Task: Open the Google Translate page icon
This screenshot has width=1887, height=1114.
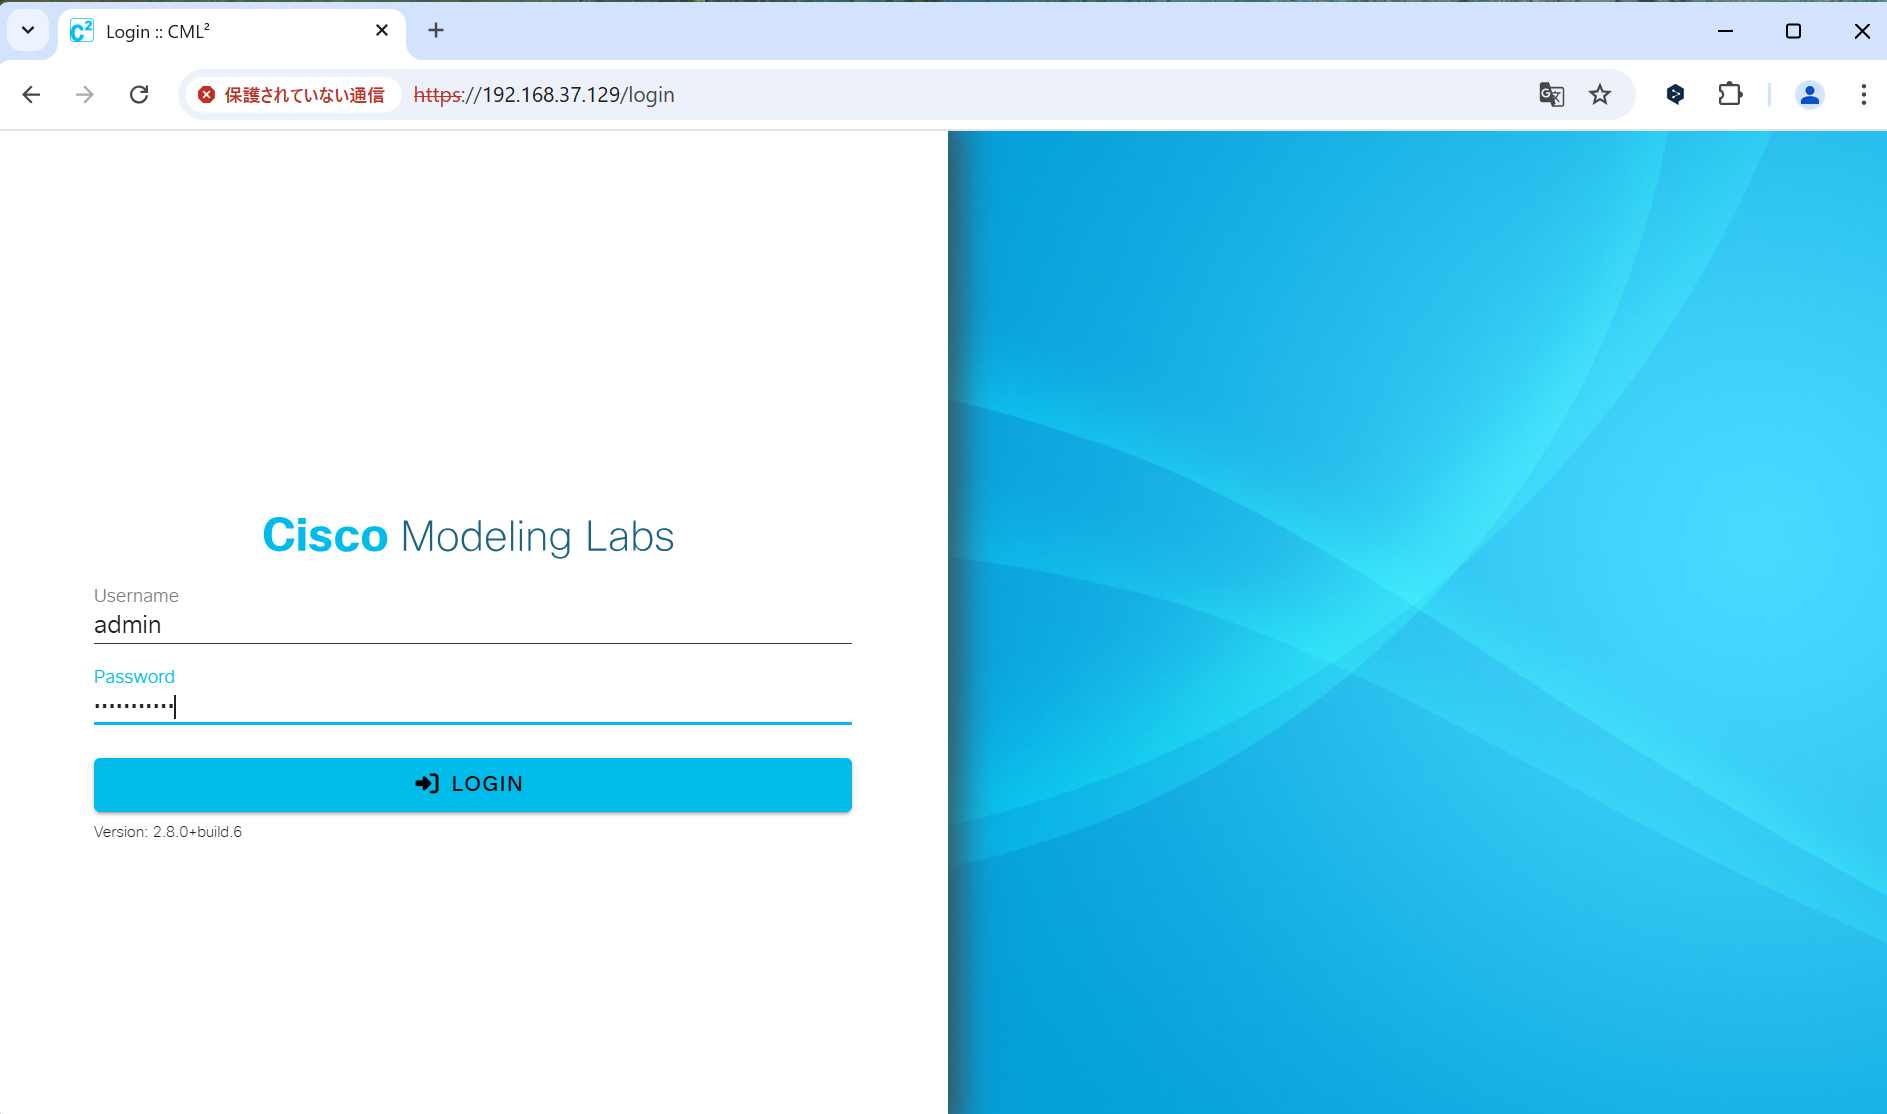Action: (1551, 95)
